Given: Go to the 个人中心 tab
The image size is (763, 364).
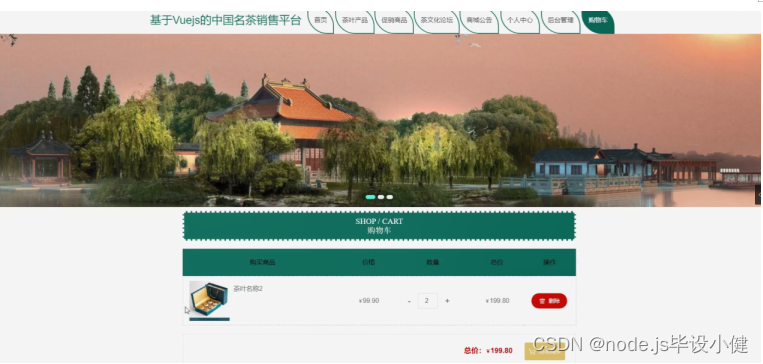Looking at the screenshot, I should [520, 20].
